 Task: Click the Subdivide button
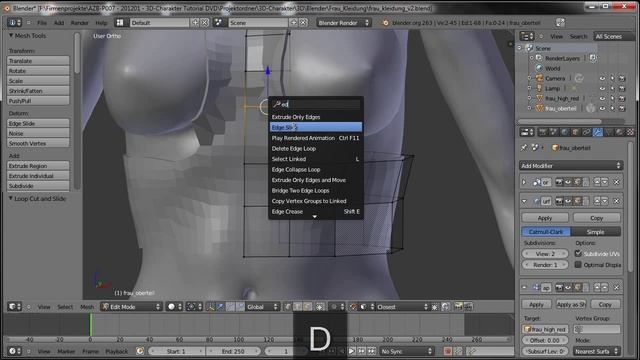[38, 186]
